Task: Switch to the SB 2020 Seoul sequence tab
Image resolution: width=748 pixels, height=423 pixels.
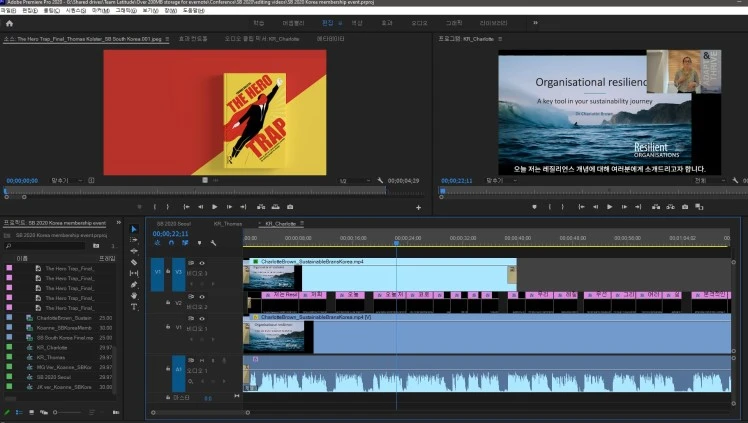Action: coord(173,224)
